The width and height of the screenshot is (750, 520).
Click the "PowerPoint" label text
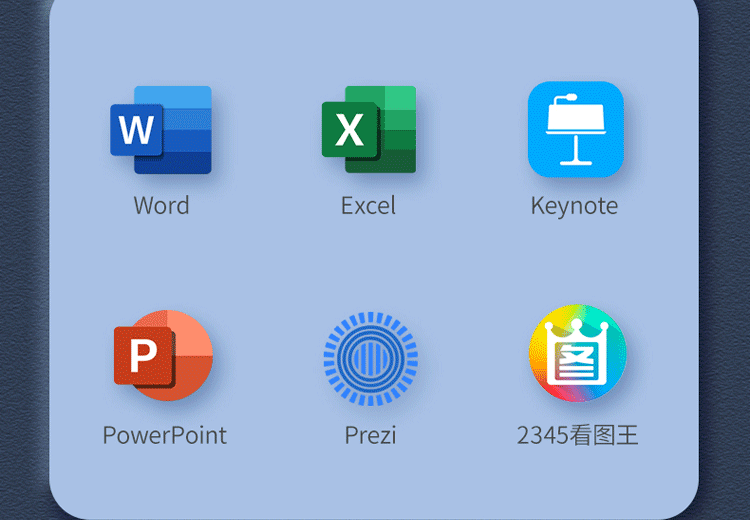165,435
